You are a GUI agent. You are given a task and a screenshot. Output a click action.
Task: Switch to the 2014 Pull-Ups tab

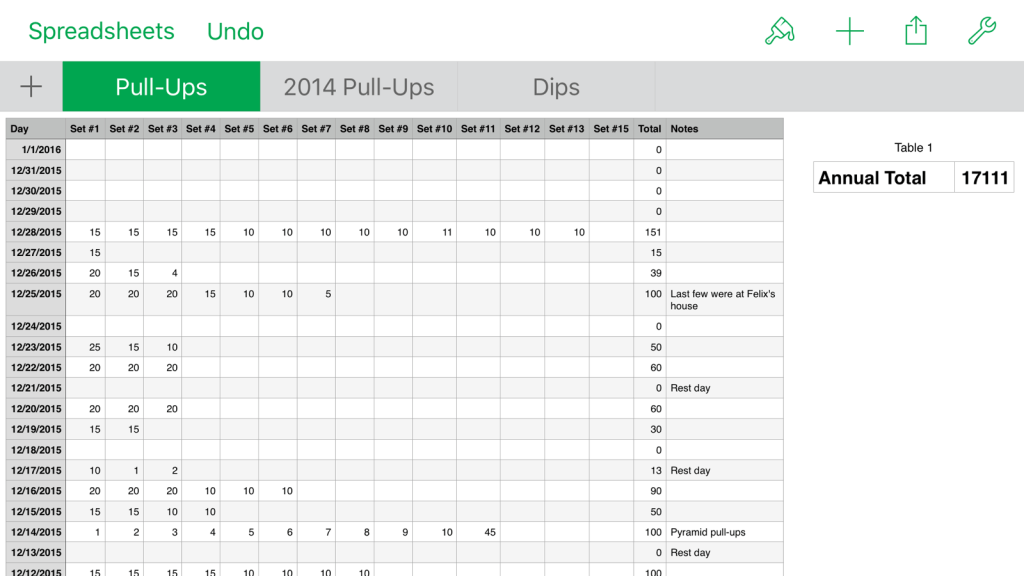click(x=359, y=87)
